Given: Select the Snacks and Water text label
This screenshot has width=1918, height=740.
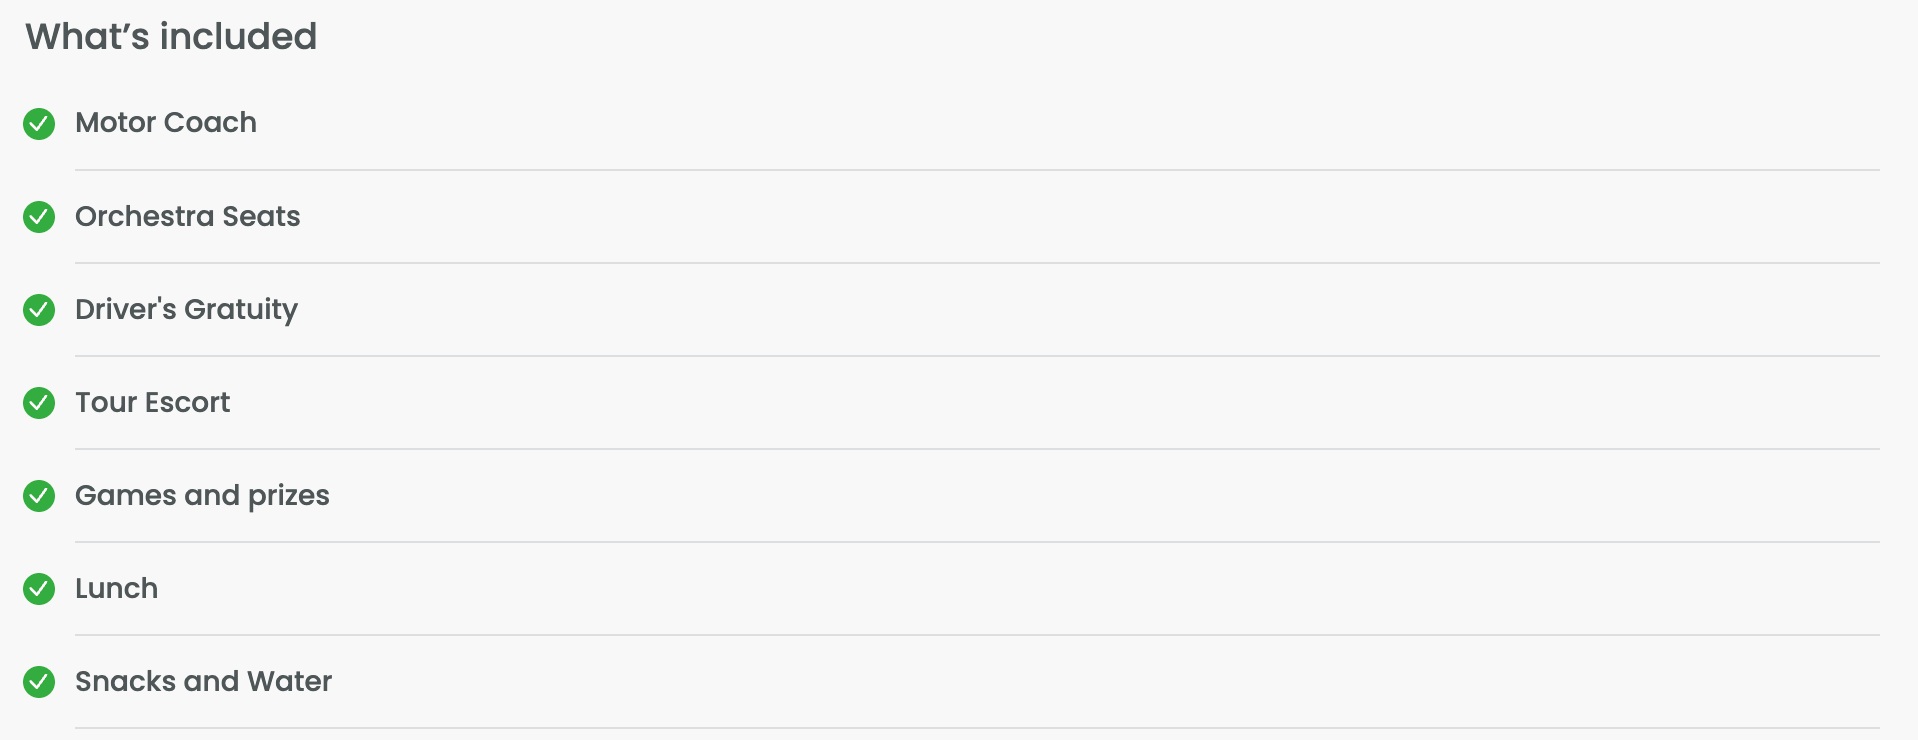Looking at the screenshot, I should (203, 682).
